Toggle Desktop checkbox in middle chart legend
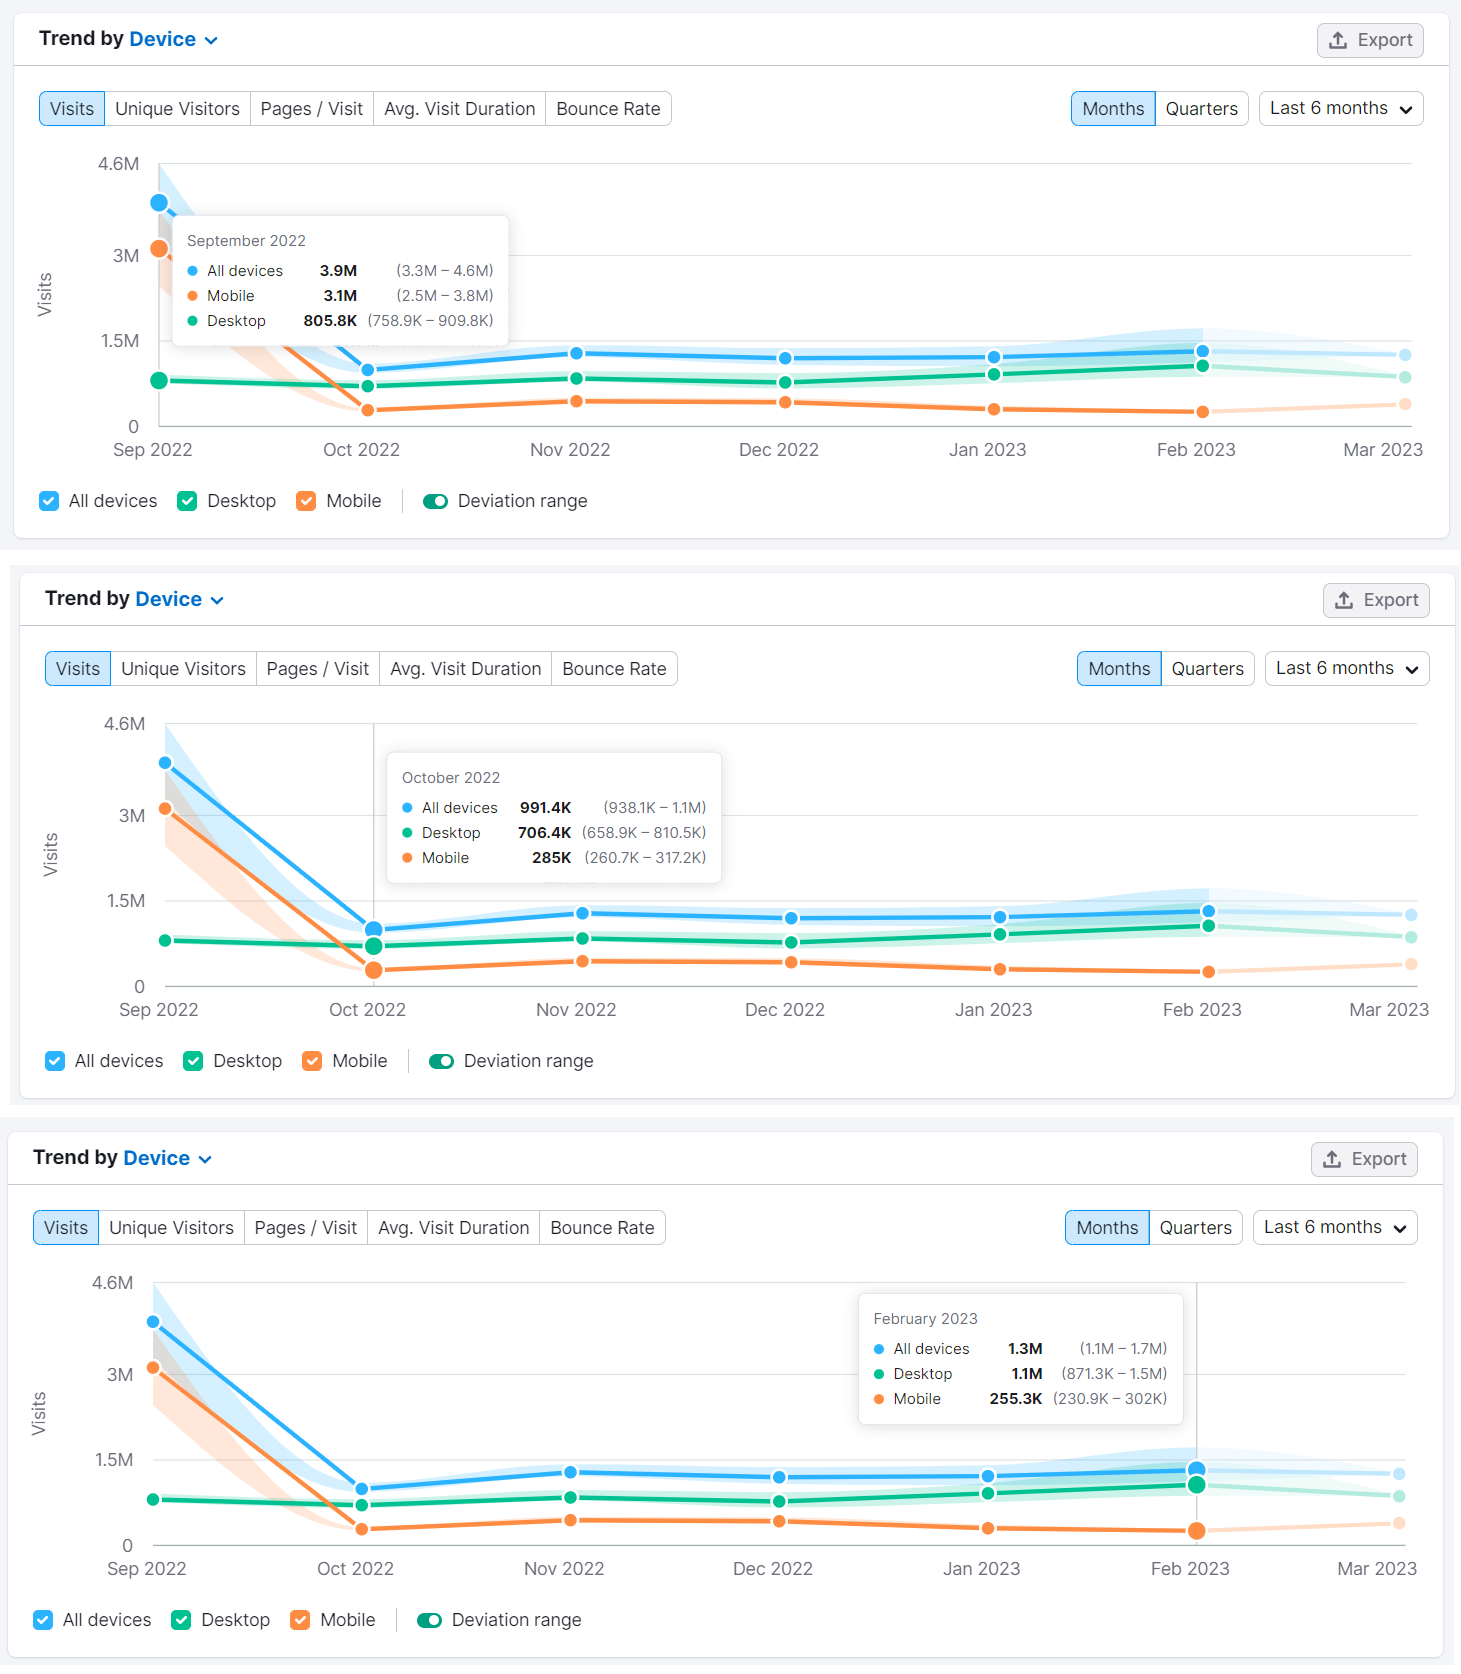This screenshot has height=1674, width=1461. [193, 1061]
